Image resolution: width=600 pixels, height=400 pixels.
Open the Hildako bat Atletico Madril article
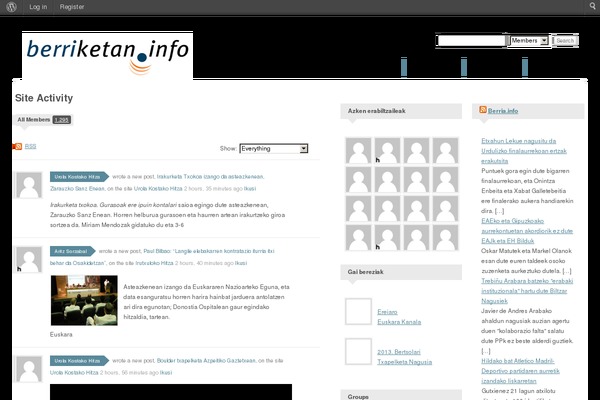[x=520, y=371]
